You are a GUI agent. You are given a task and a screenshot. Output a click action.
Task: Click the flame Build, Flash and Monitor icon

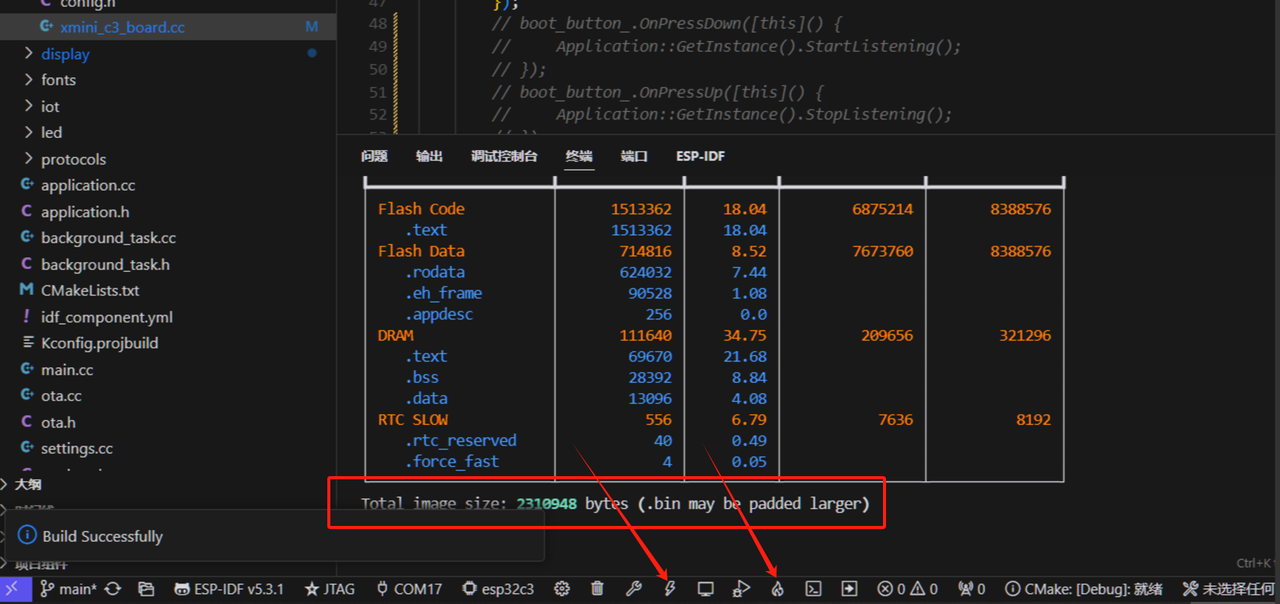pyautogui.click(x=777, y=589)
